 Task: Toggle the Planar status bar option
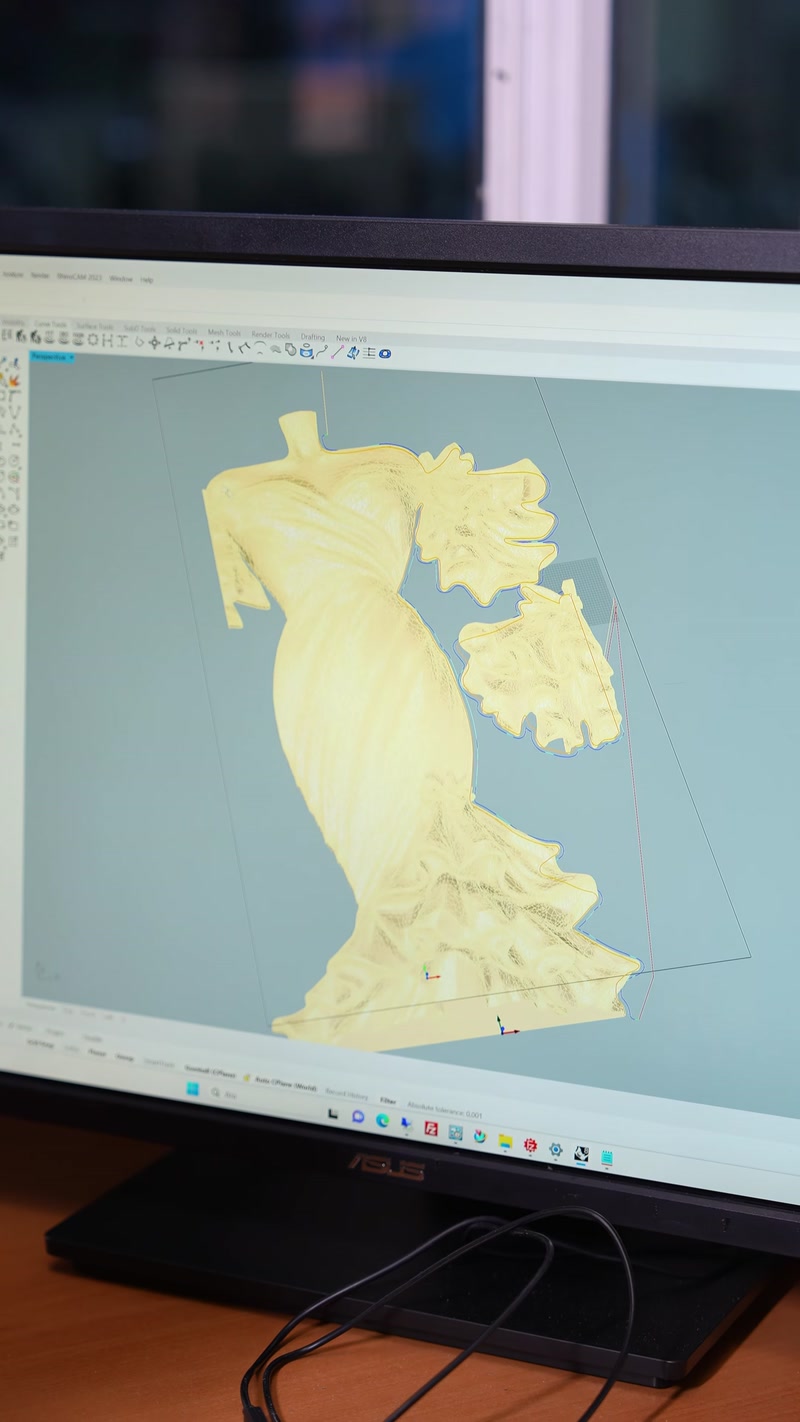[97, 1052]
